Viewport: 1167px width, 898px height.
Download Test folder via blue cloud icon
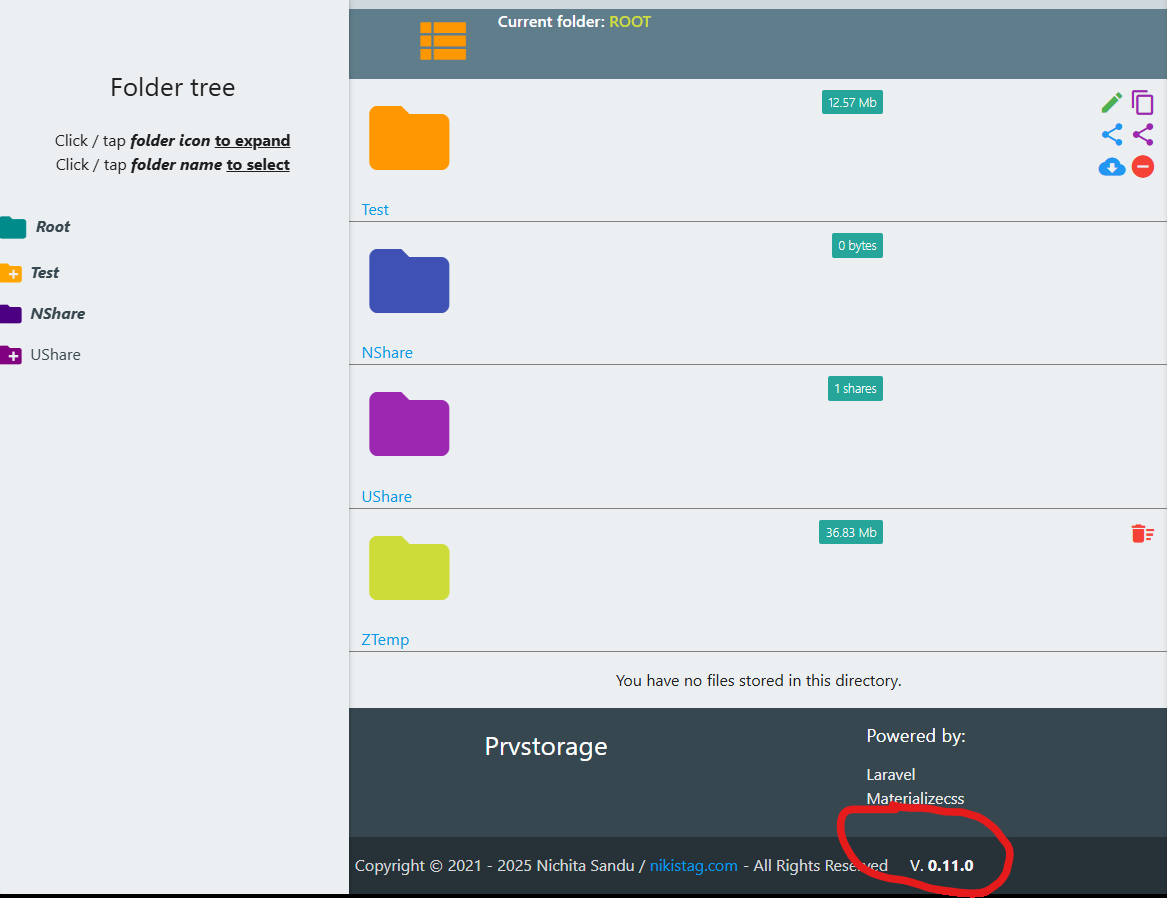(x=1111, y=167)
